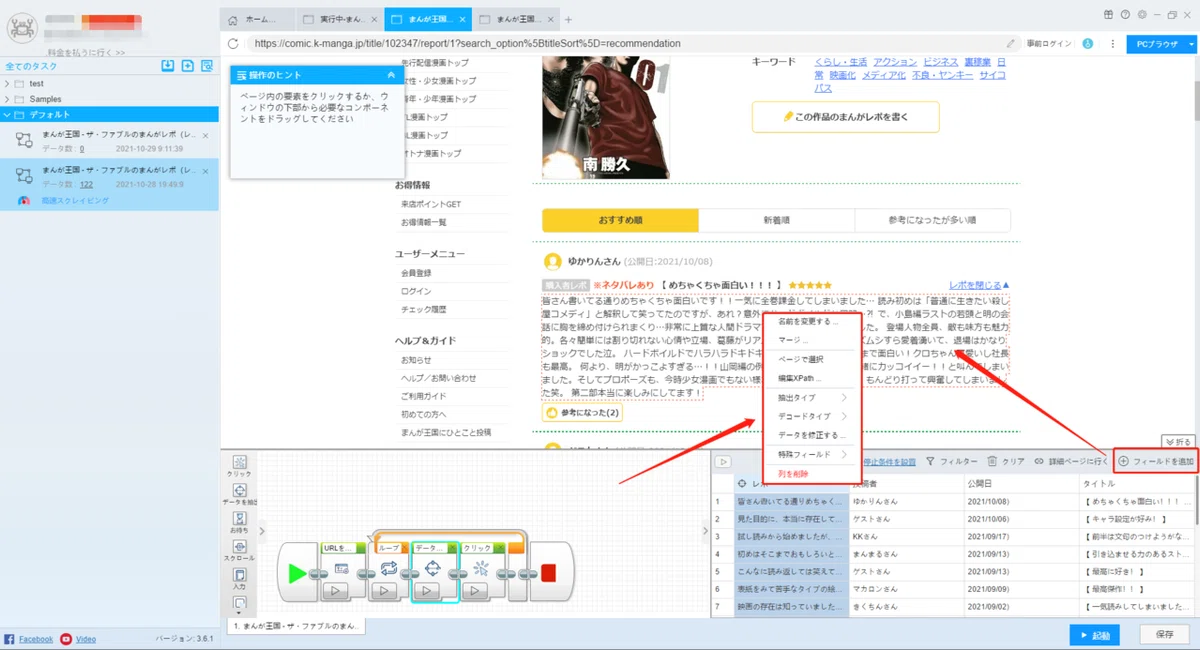Select the データを抽出 component icon
Viewport: 1200px width, 650px height.
[239, 494]
